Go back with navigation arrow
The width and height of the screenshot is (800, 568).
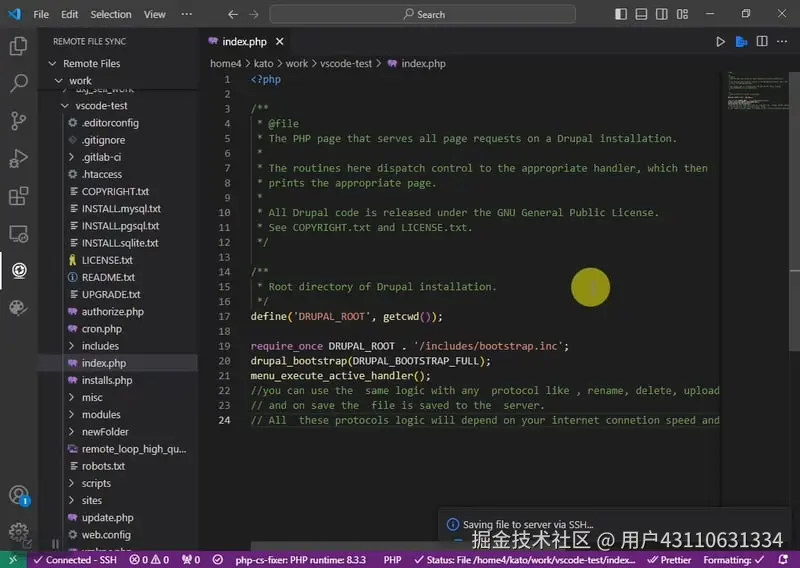click(x=233, y=14)
